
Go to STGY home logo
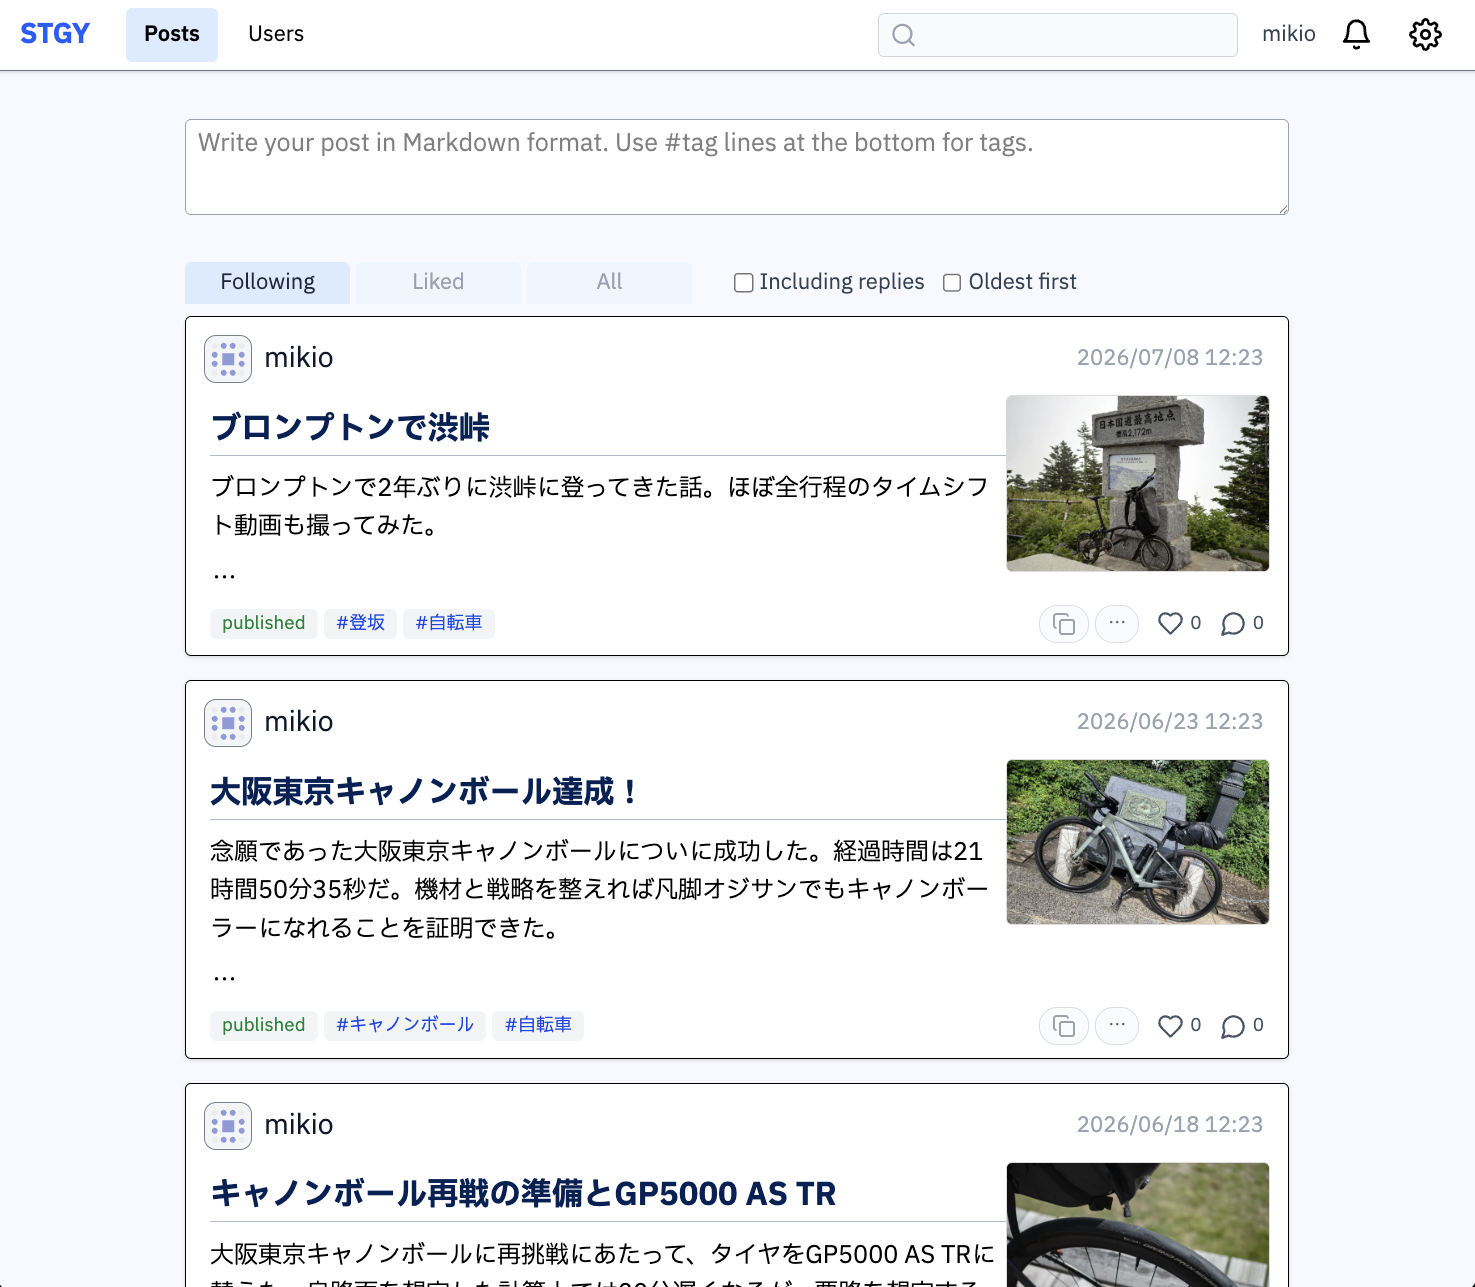(x=55, y=34)
